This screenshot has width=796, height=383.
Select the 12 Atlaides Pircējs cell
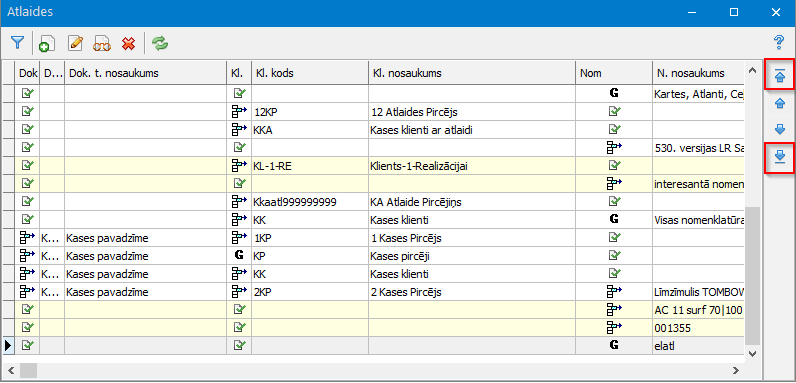pos(472,112)
